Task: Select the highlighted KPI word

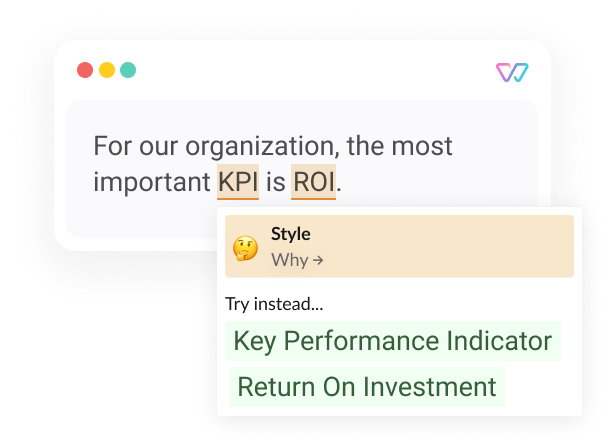Action: tap(238, 182)
